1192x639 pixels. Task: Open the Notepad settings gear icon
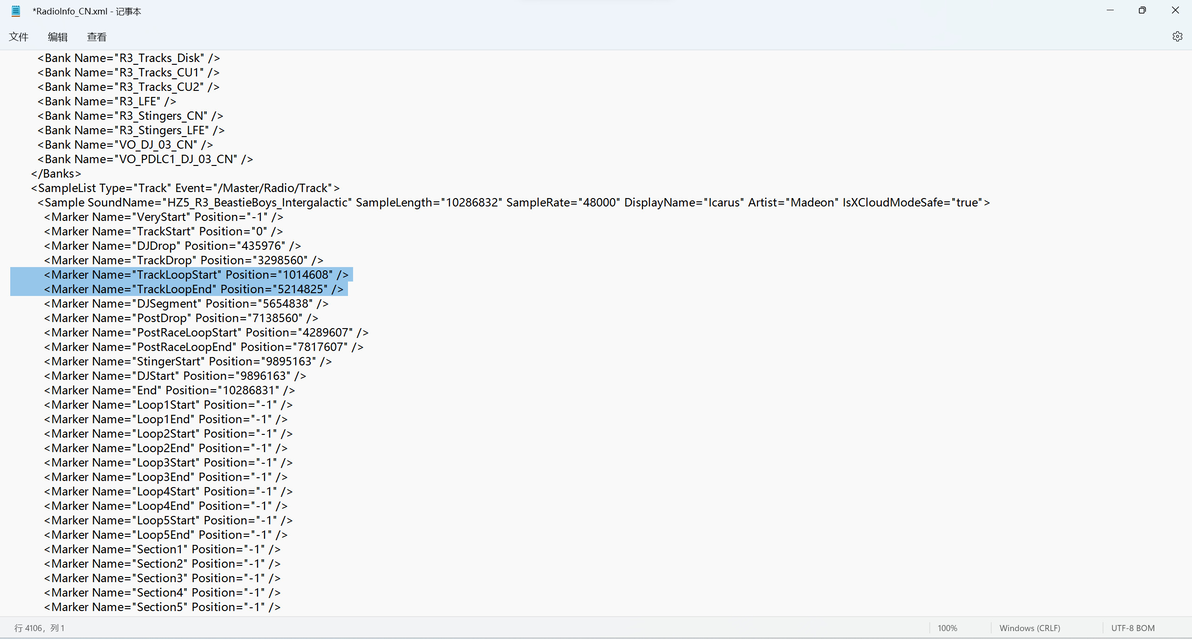click(1177, 36)
